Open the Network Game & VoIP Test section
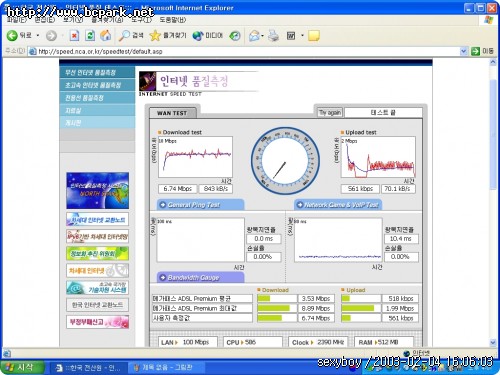500x375 pixels. tap(338, 205)
